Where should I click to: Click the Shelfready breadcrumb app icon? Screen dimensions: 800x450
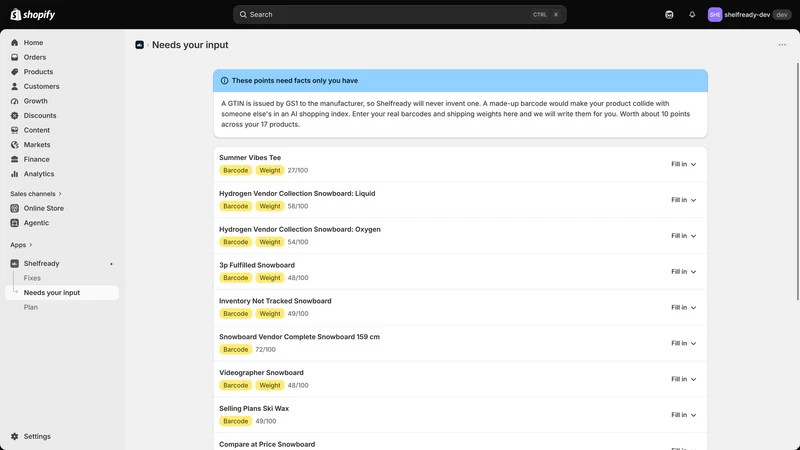point(139,45)
